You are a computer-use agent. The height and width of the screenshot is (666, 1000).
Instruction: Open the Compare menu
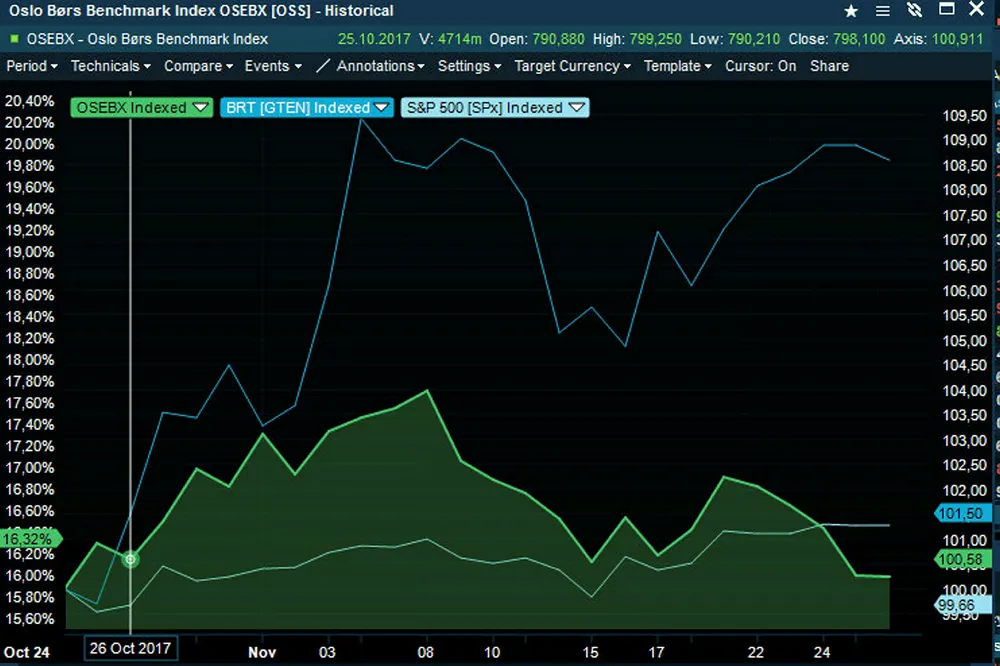coord(198,66)
